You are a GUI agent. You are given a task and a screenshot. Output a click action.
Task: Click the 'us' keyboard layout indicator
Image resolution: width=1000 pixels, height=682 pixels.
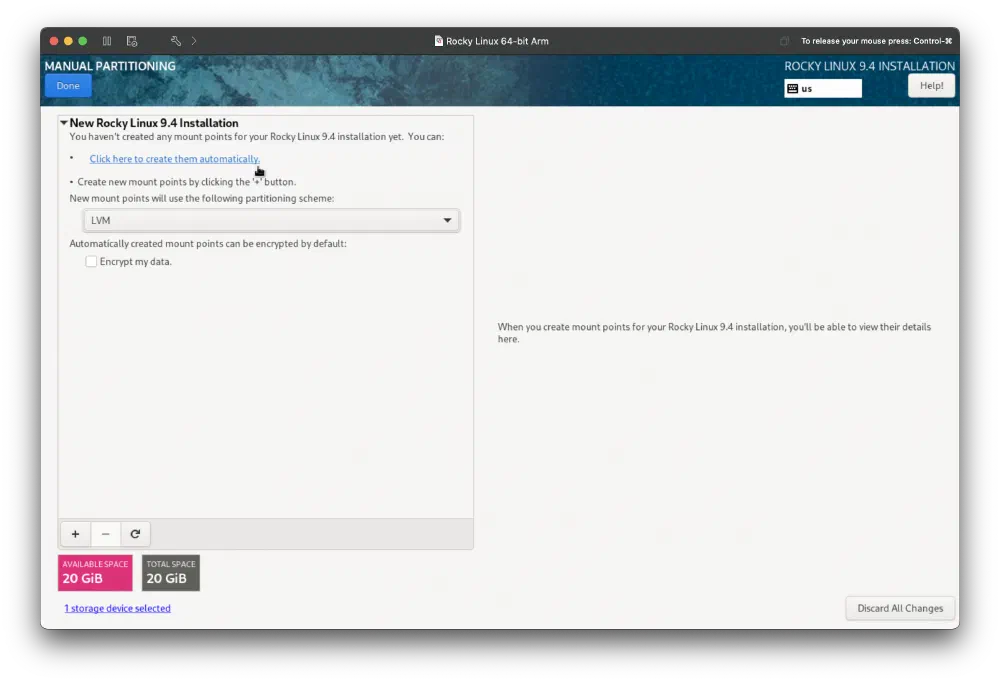click(822, 88)
